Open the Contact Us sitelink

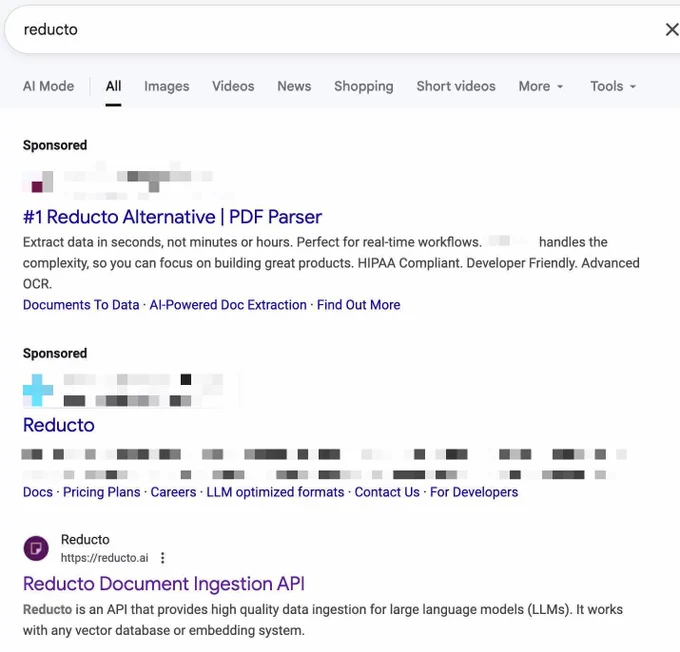[387, 492]
